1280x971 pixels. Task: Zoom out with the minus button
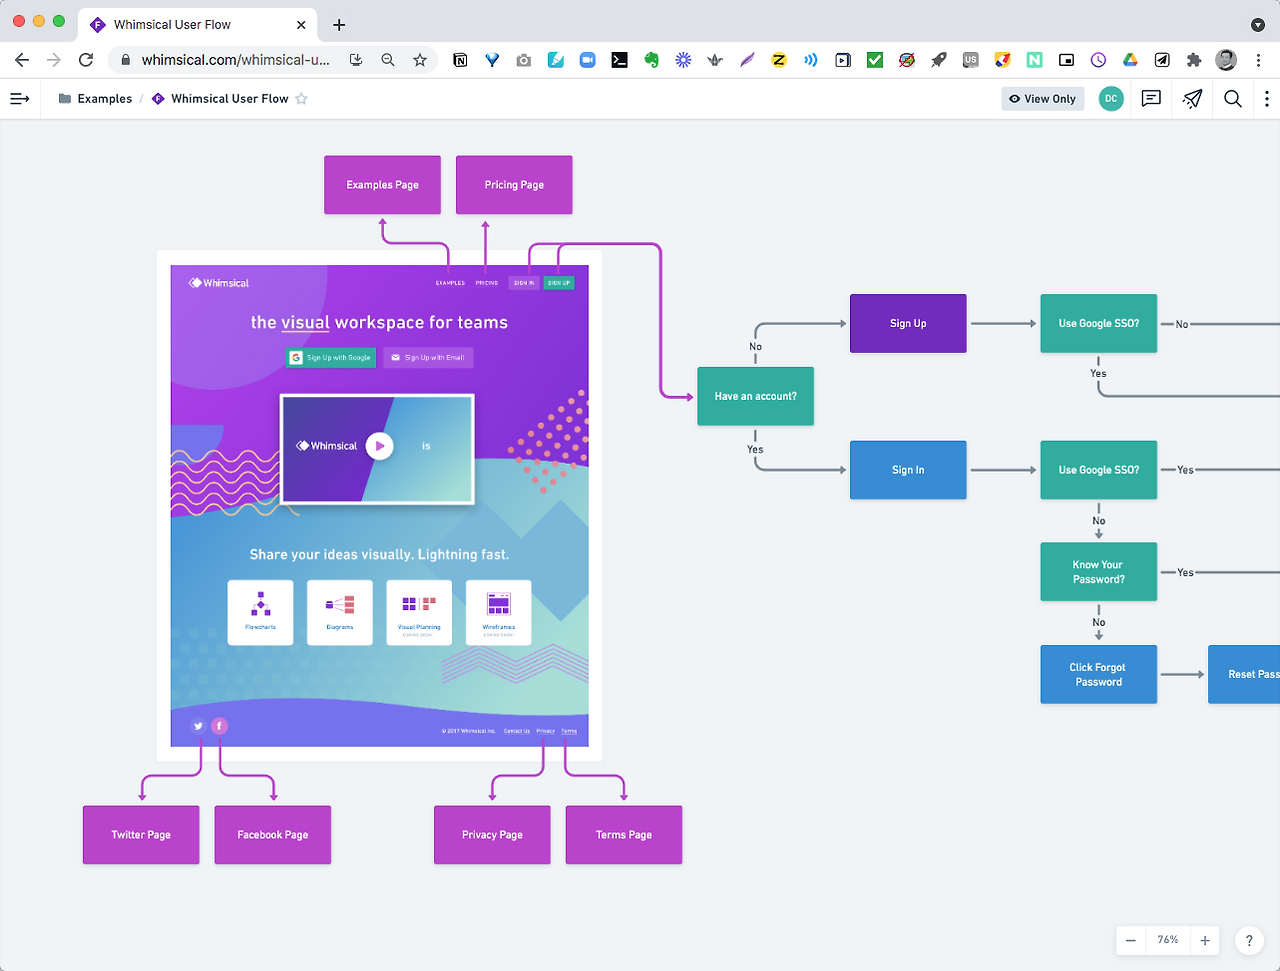(1131, 941)
